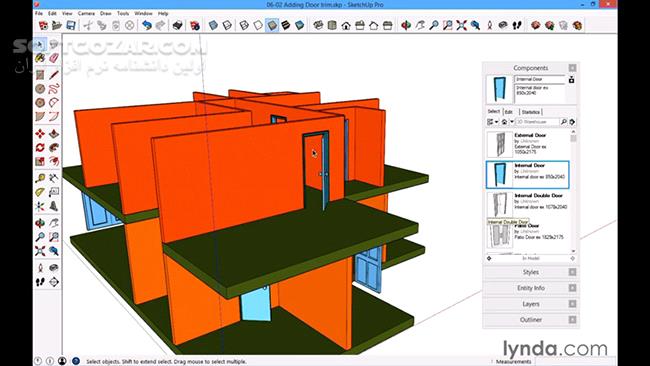
Task: Open navigation dropdown arrow beside home icon
Action: [512, 122]
